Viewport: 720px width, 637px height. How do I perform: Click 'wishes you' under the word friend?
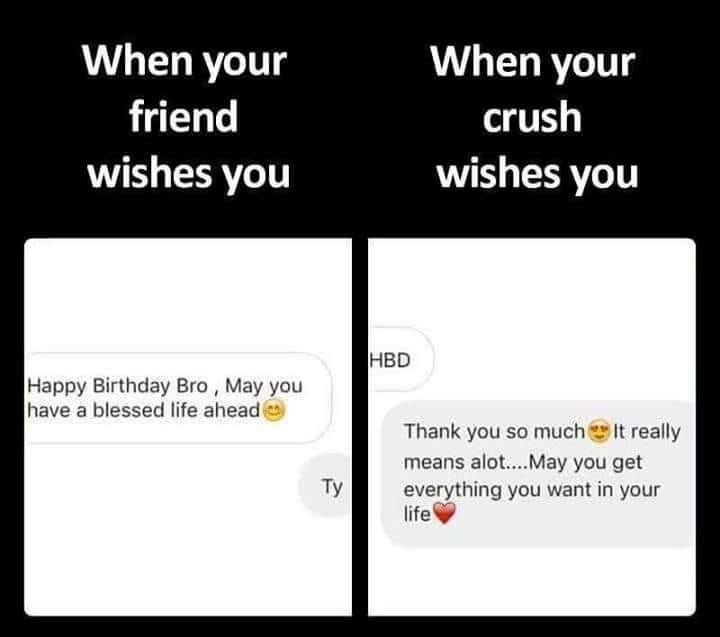tap(189, 173)
